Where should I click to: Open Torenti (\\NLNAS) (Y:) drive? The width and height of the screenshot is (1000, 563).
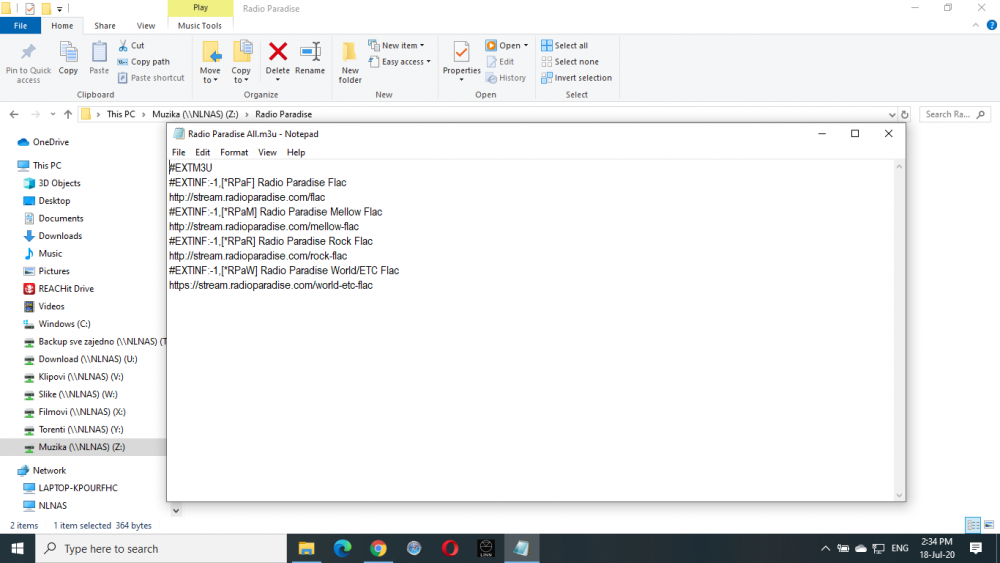[73, 430]
